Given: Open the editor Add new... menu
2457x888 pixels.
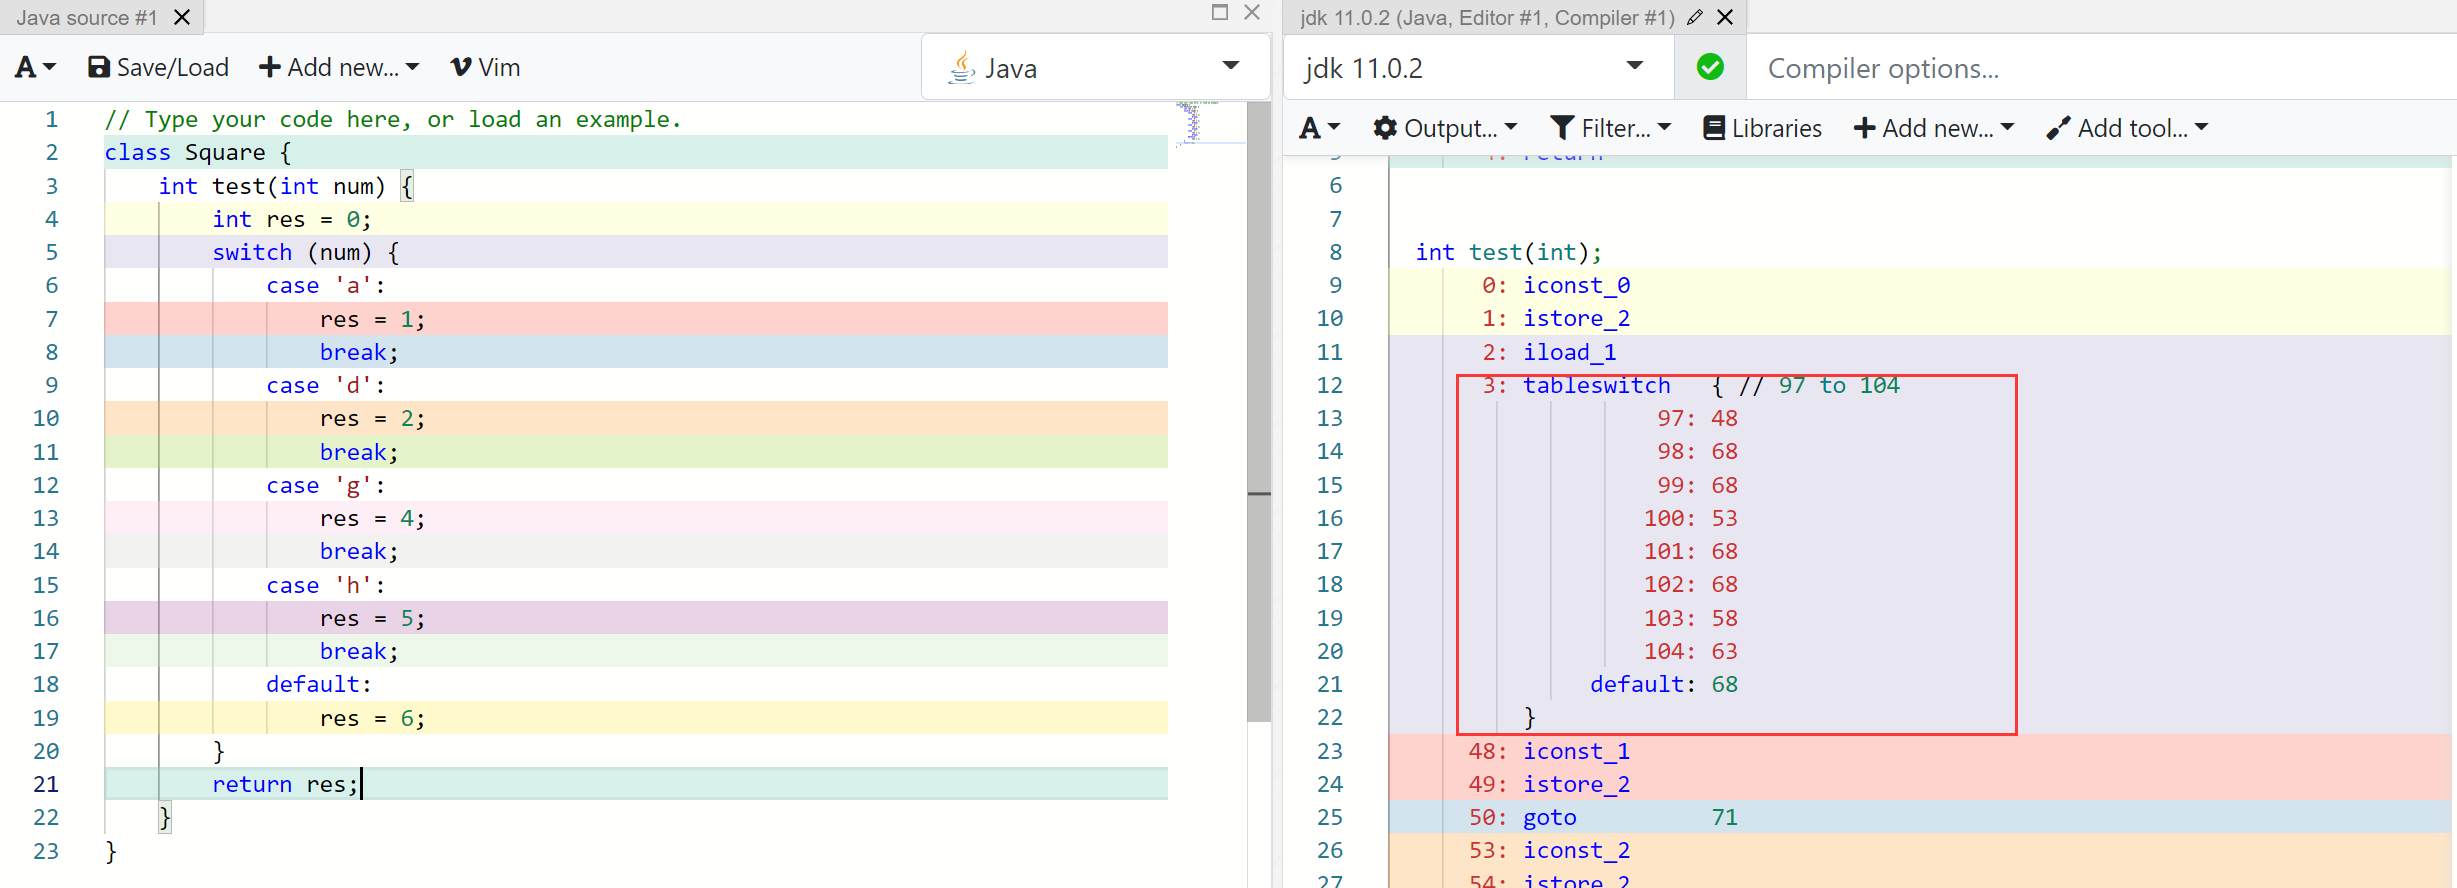Looking at the screenshot, I should click(x=339, y=68).
